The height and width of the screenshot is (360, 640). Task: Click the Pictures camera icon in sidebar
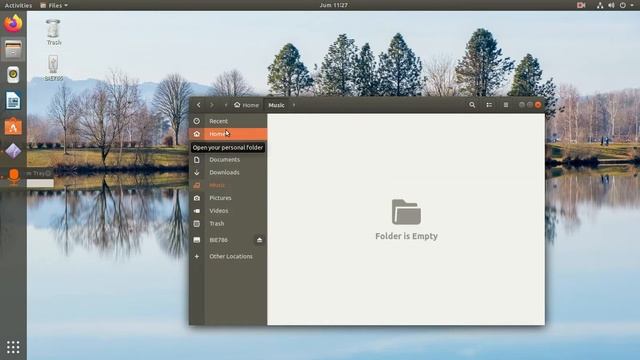[x=197, y=198]
